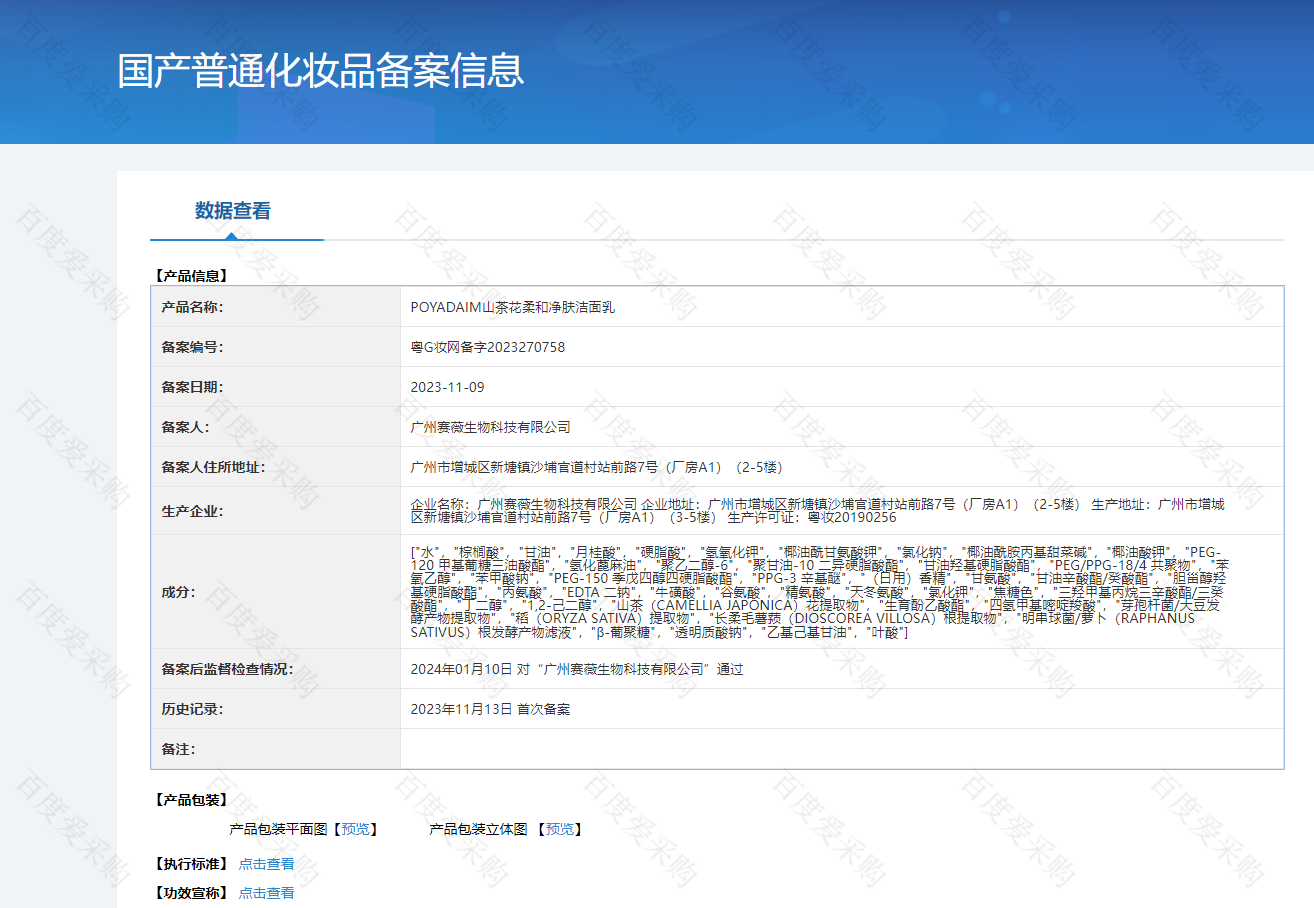Viewport: 1314px width, 908px height.
Task: Open 点击查看 link beside 功效宣称
Action: tap(266, 893)
